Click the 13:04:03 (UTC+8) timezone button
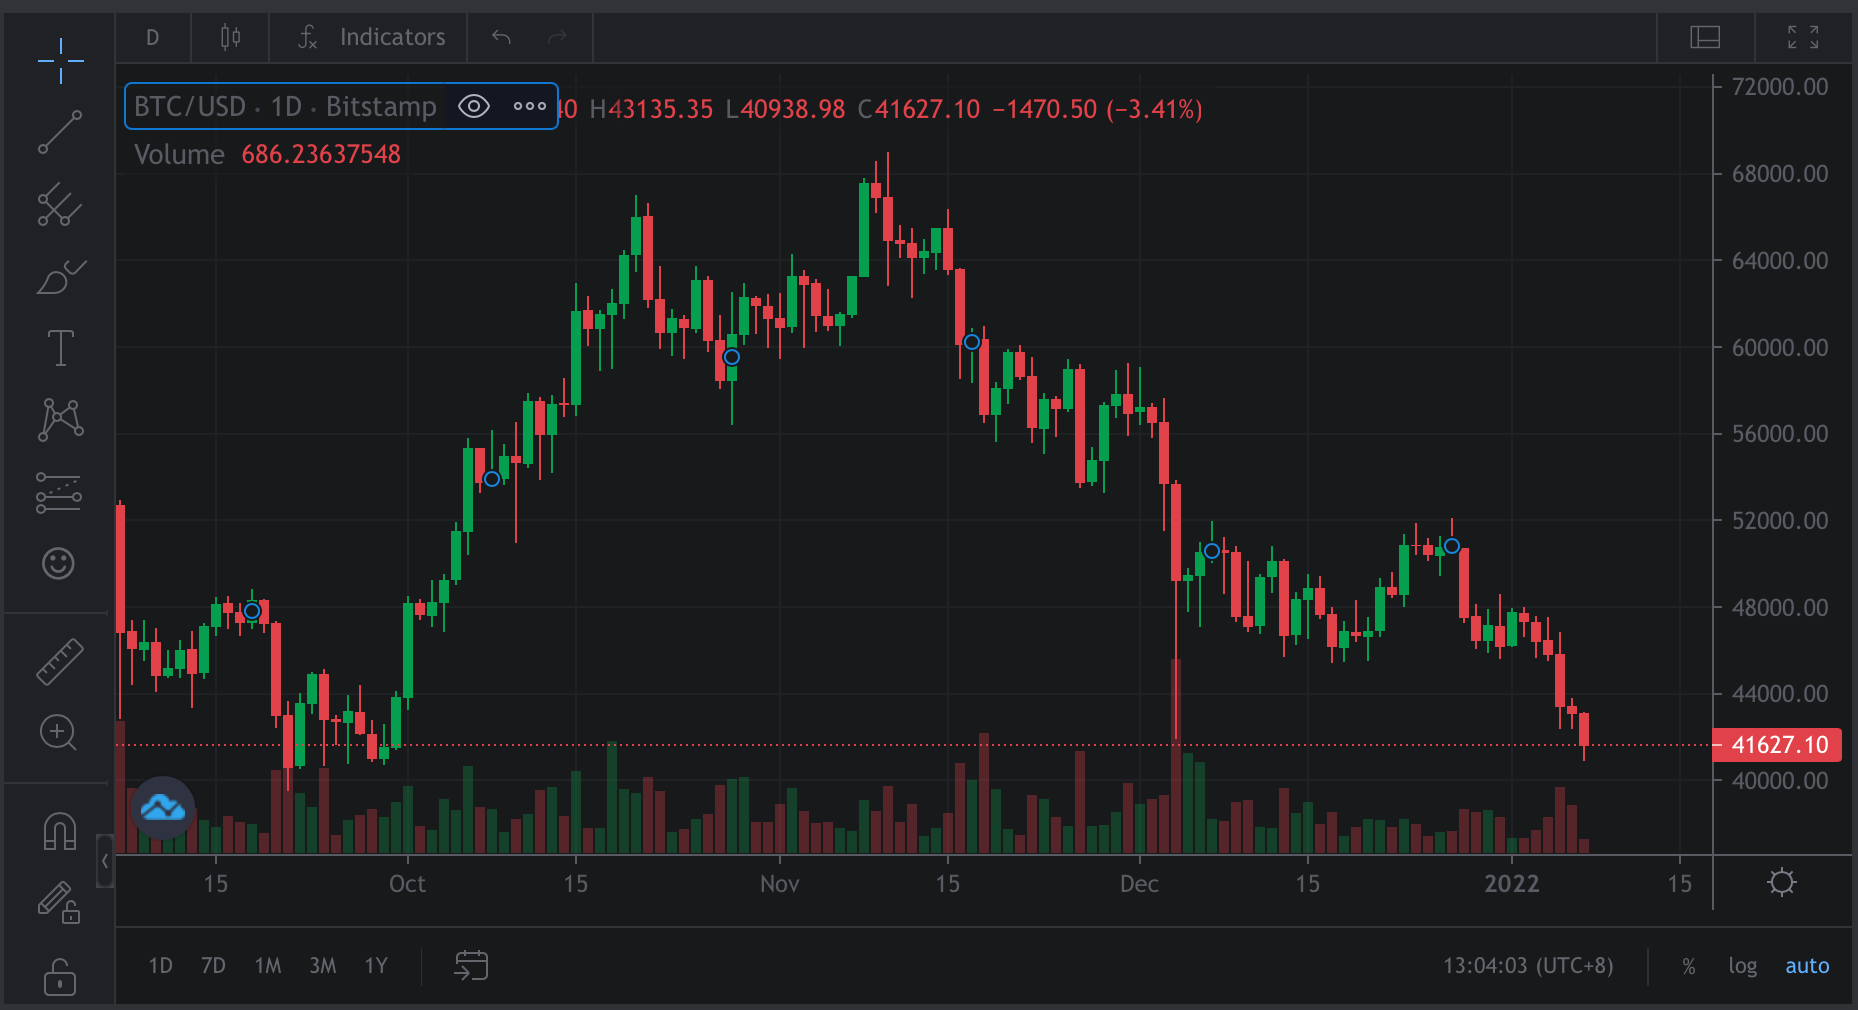Image resolution: width=1858 pixels, height=1010 pixels. [1527, 966]
